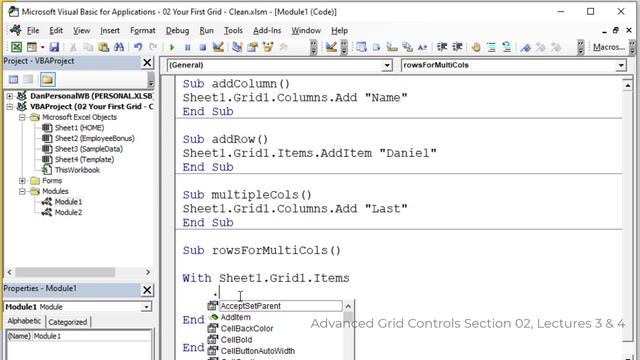Click Design Mode icon right after Reset
This screenshot has height=360, width=640.
point(218,47)
